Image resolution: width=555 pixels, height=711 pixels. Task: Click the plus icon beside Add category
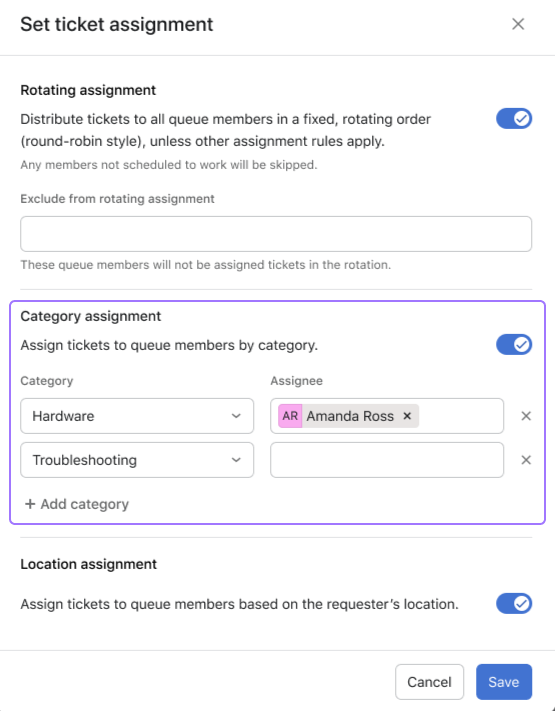click(x=30, y=504)
